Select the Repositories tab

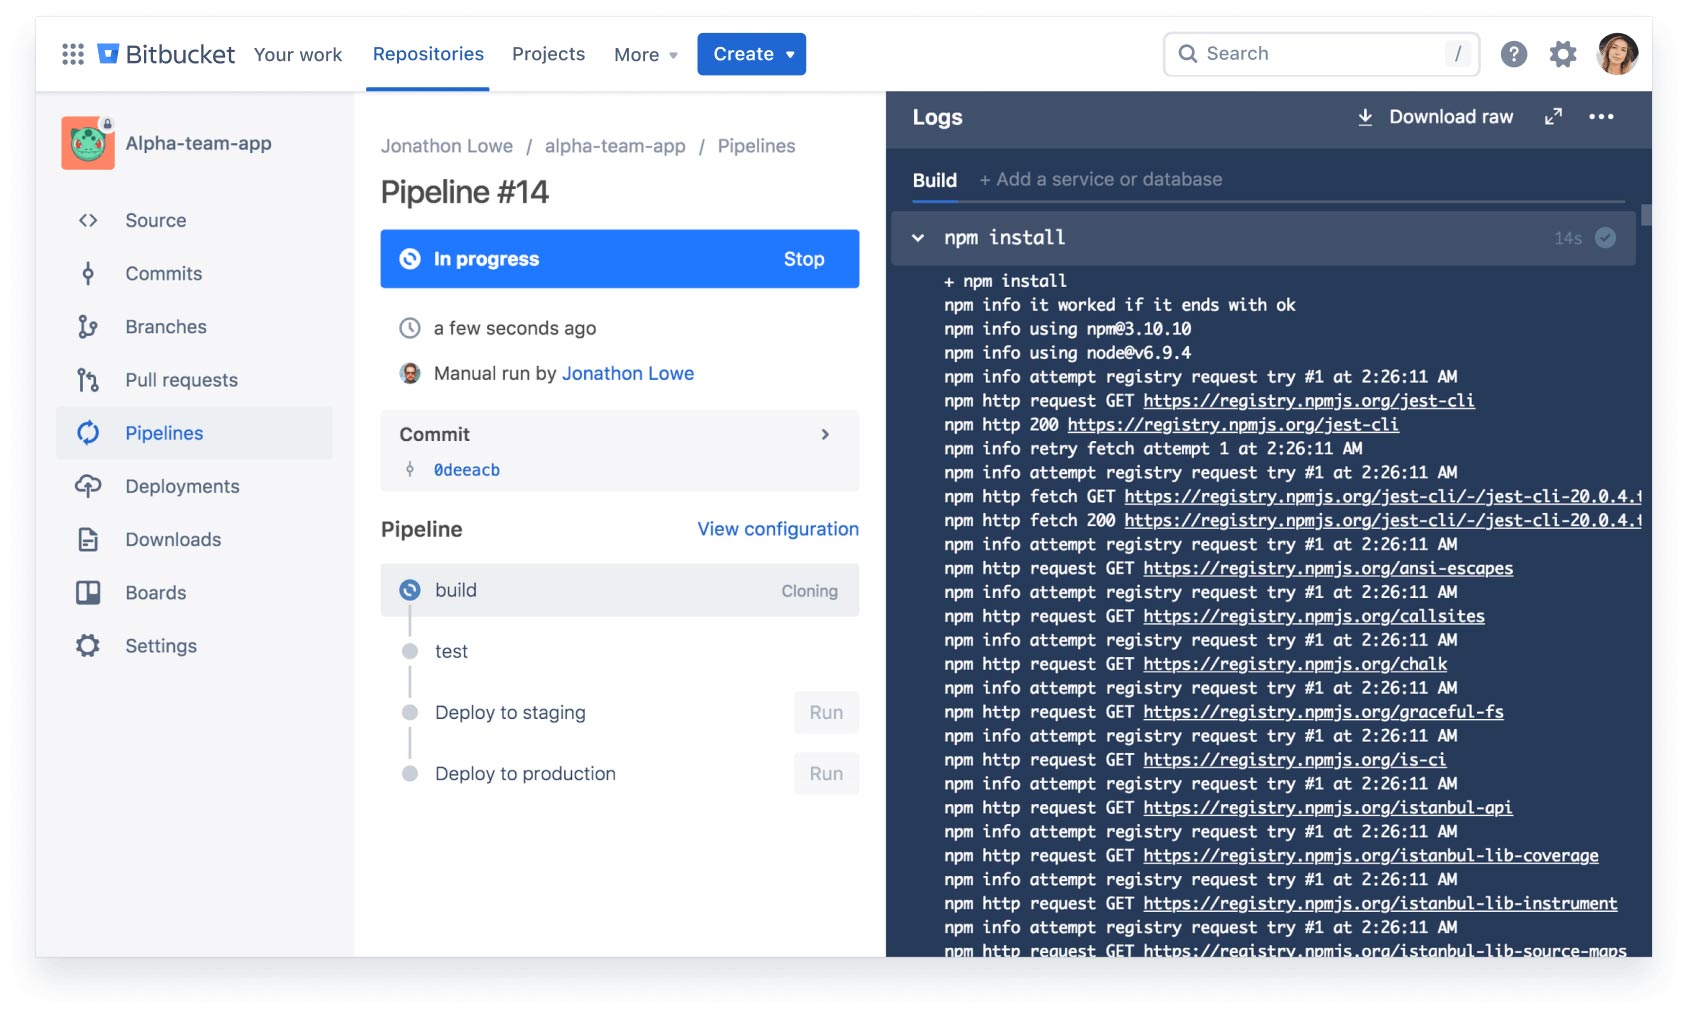point(428,54)
